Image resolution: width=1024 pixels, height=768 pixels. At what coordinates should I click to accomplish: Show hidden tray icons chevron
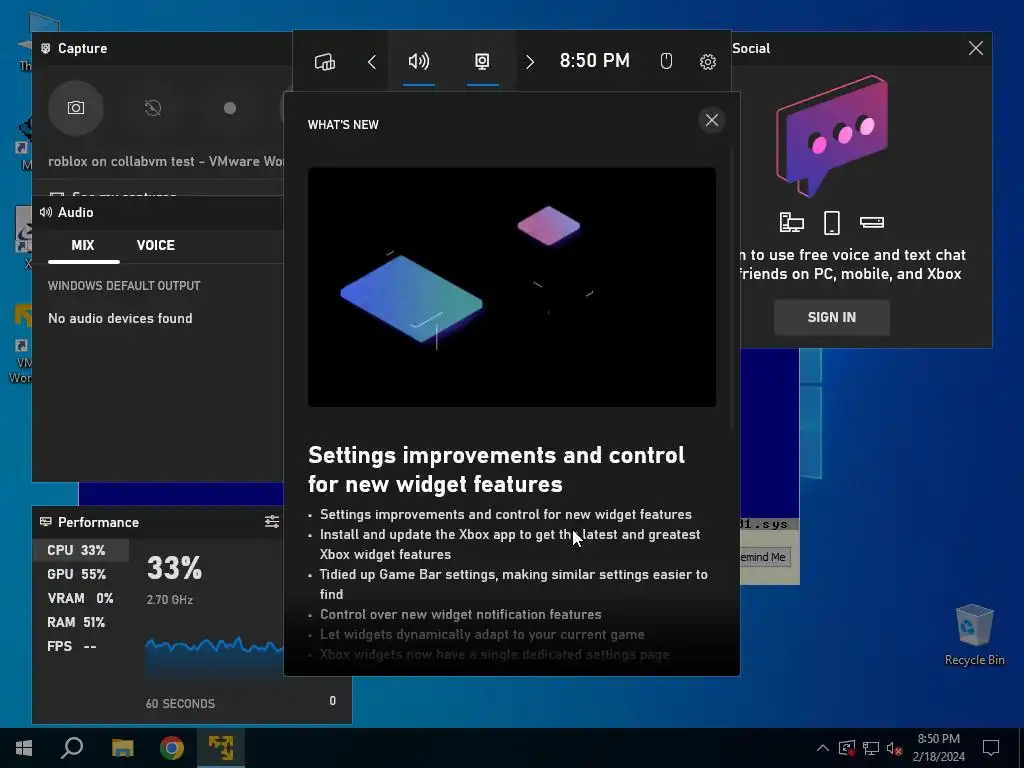(823, 748)
